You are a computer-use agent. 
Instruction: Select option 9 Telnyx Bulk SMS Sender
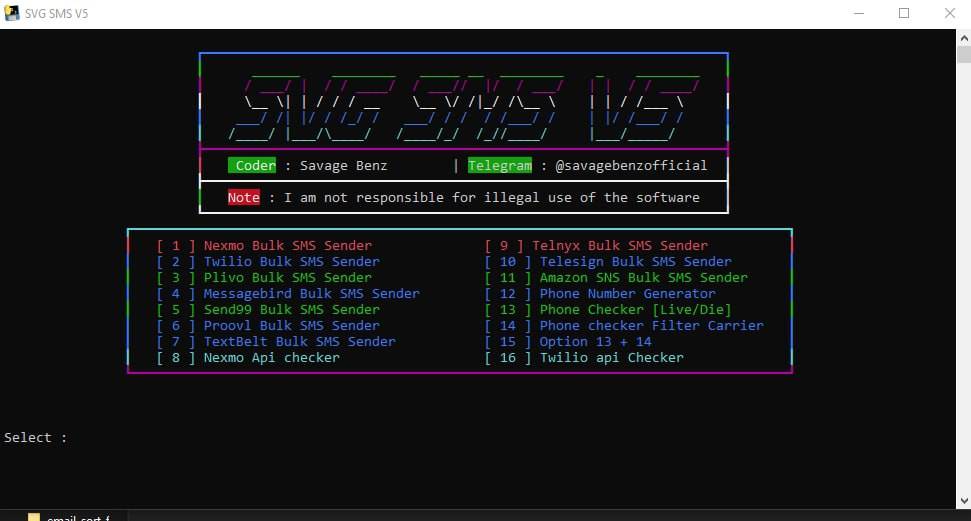596,245
